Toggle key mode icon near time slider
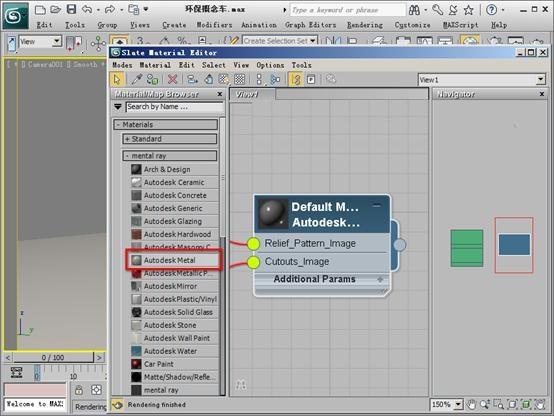Viewport: 554px width, 416px height. tap(16, 373)
